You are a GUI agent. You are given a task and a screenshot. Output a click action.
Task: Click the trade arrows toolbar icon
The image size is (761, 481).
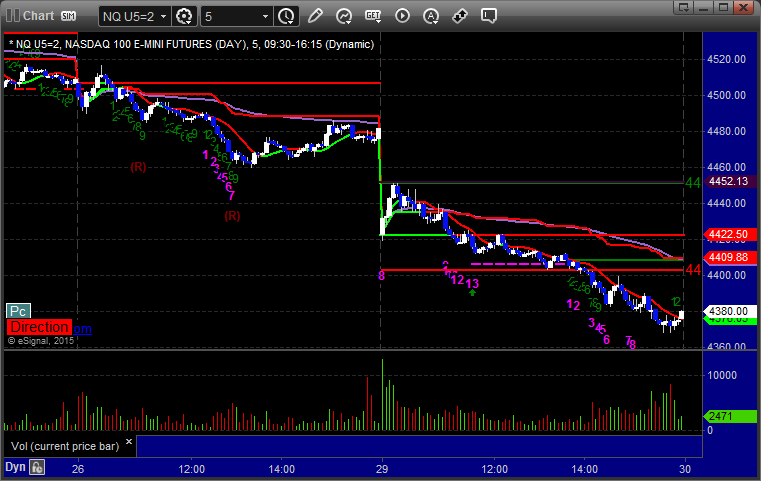(x=460, y=16)
